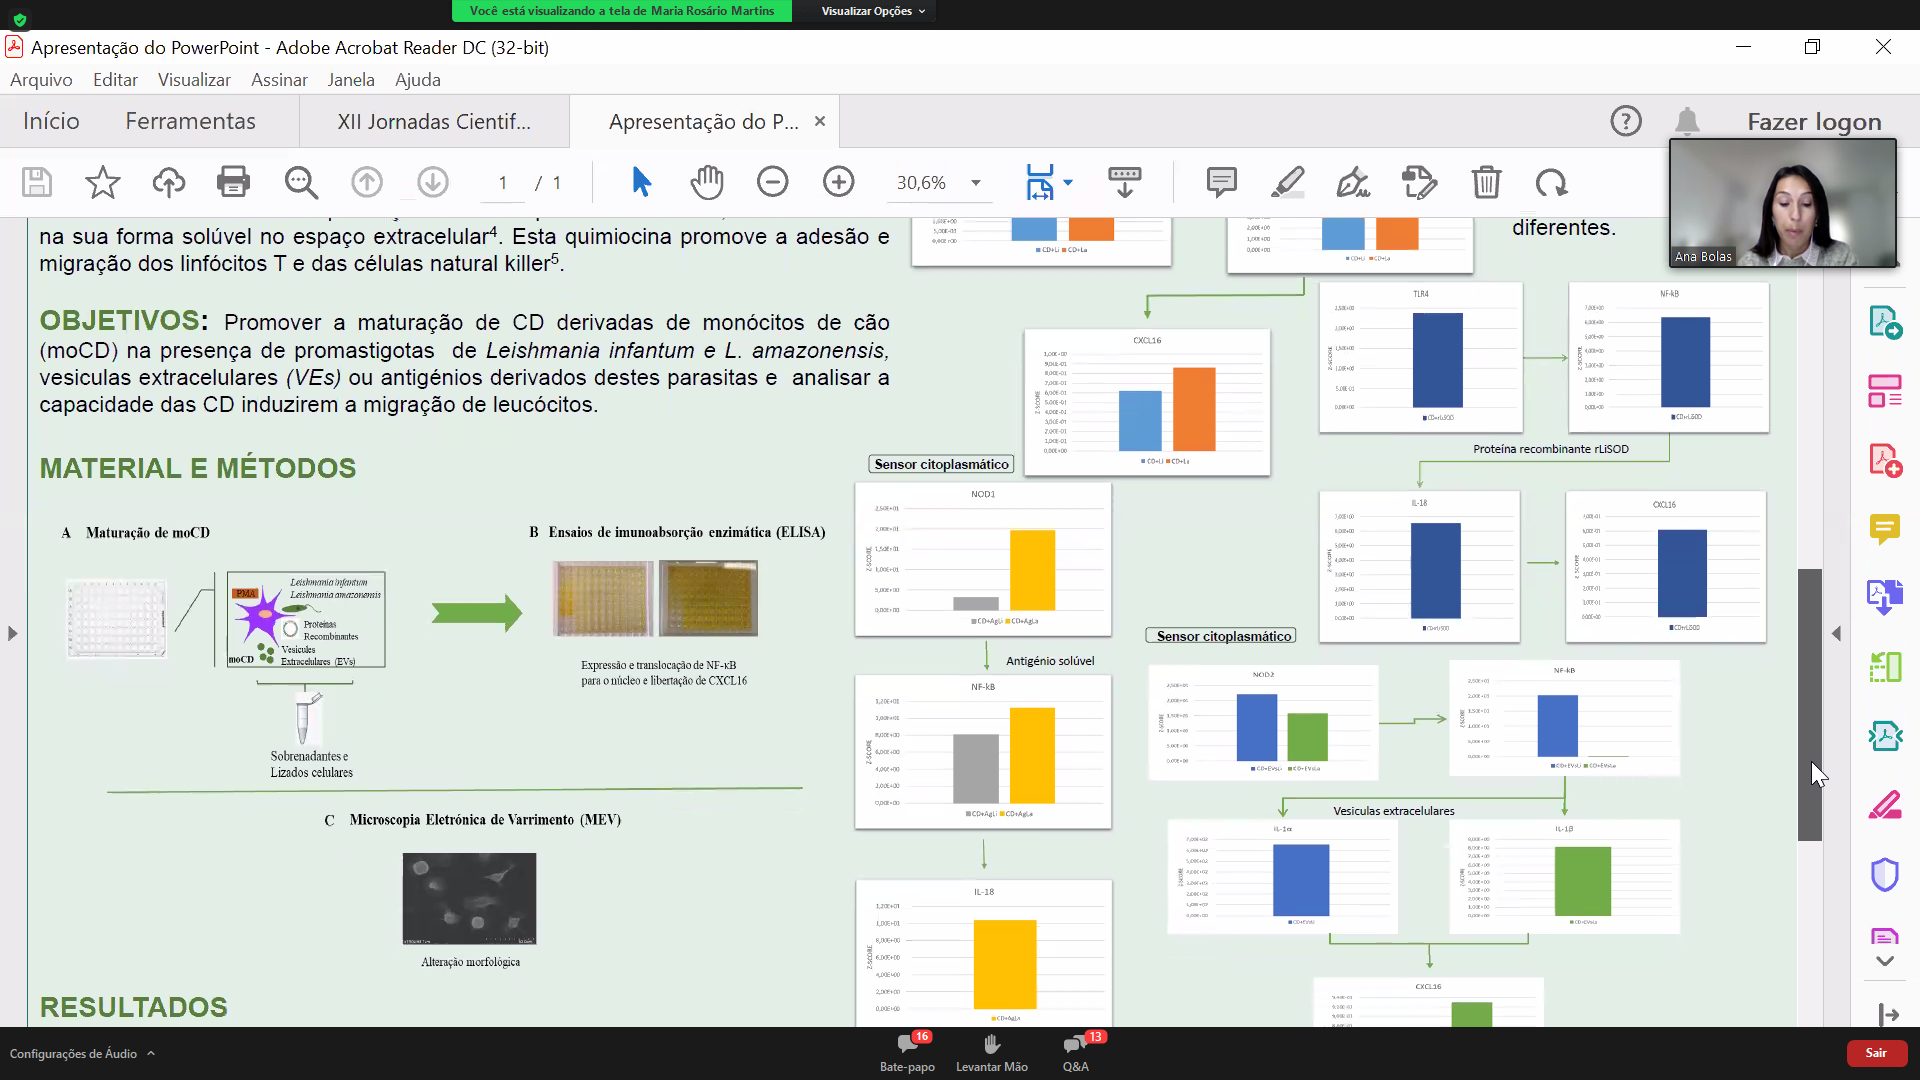The height and width of the screenshot is (1080, 1920).
Task: Click the red Sair button
Action: (x=1876, y=1052)
